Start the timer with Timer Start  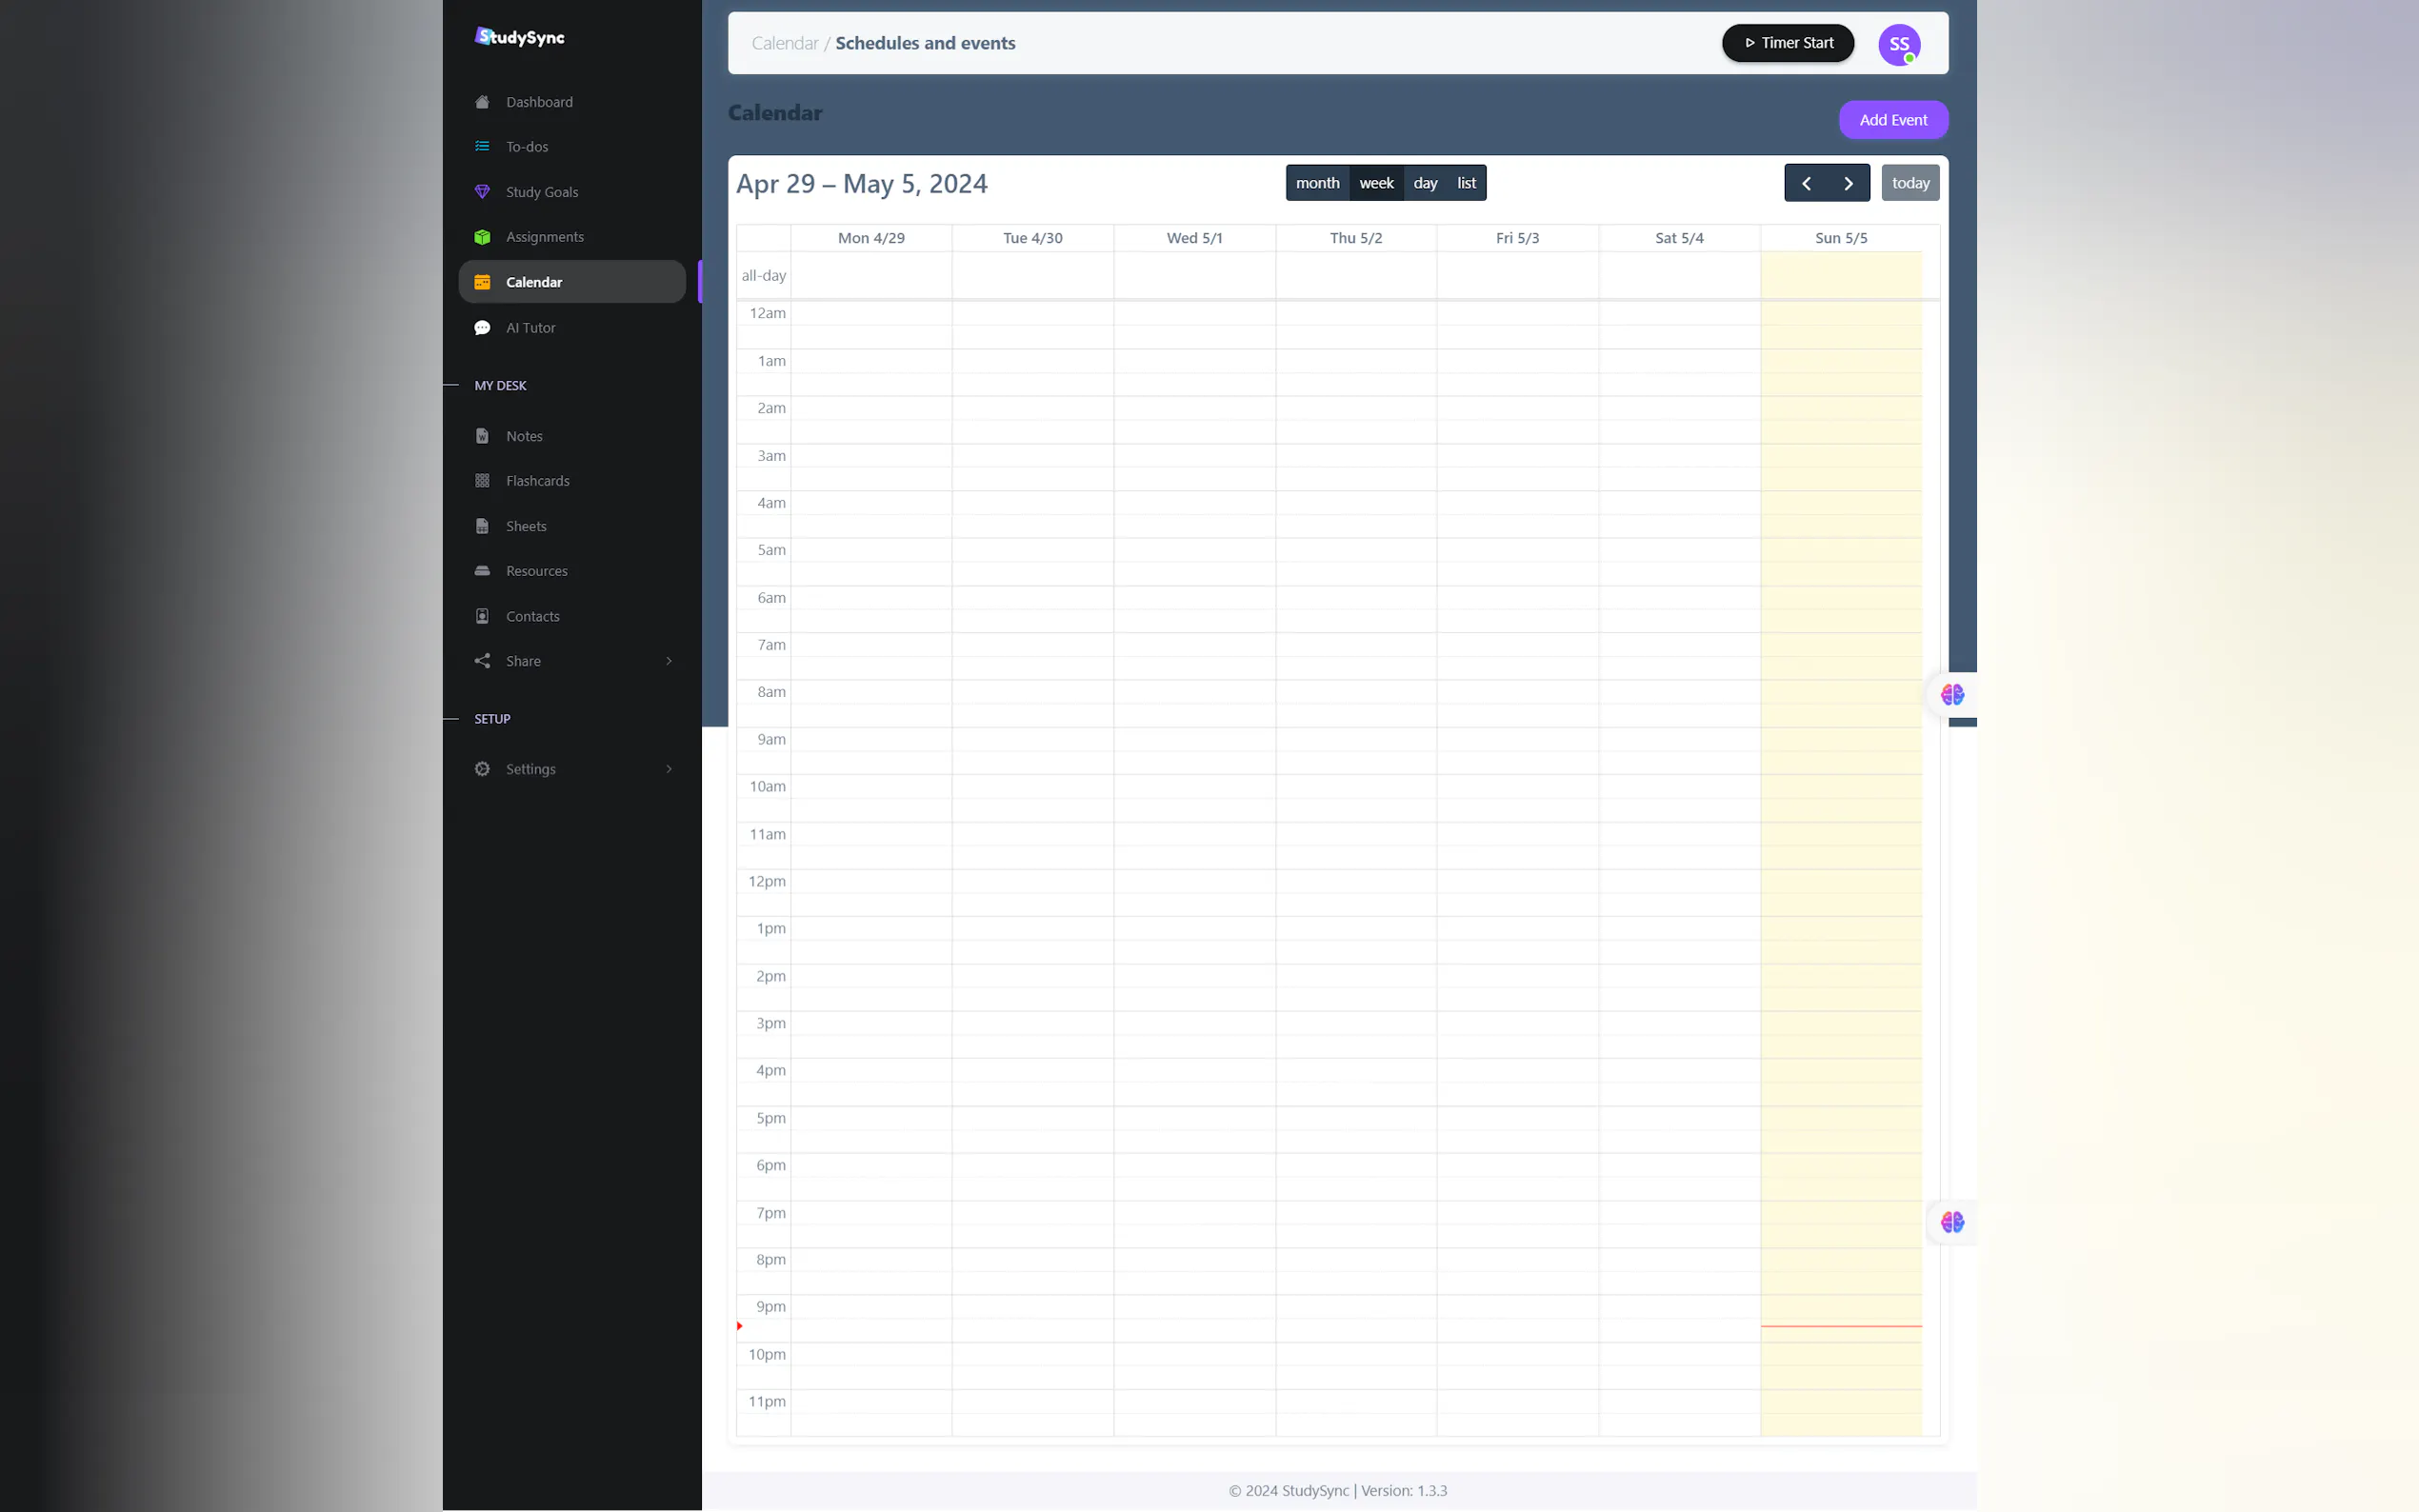pyautogui.click(x=1787, y=43)
